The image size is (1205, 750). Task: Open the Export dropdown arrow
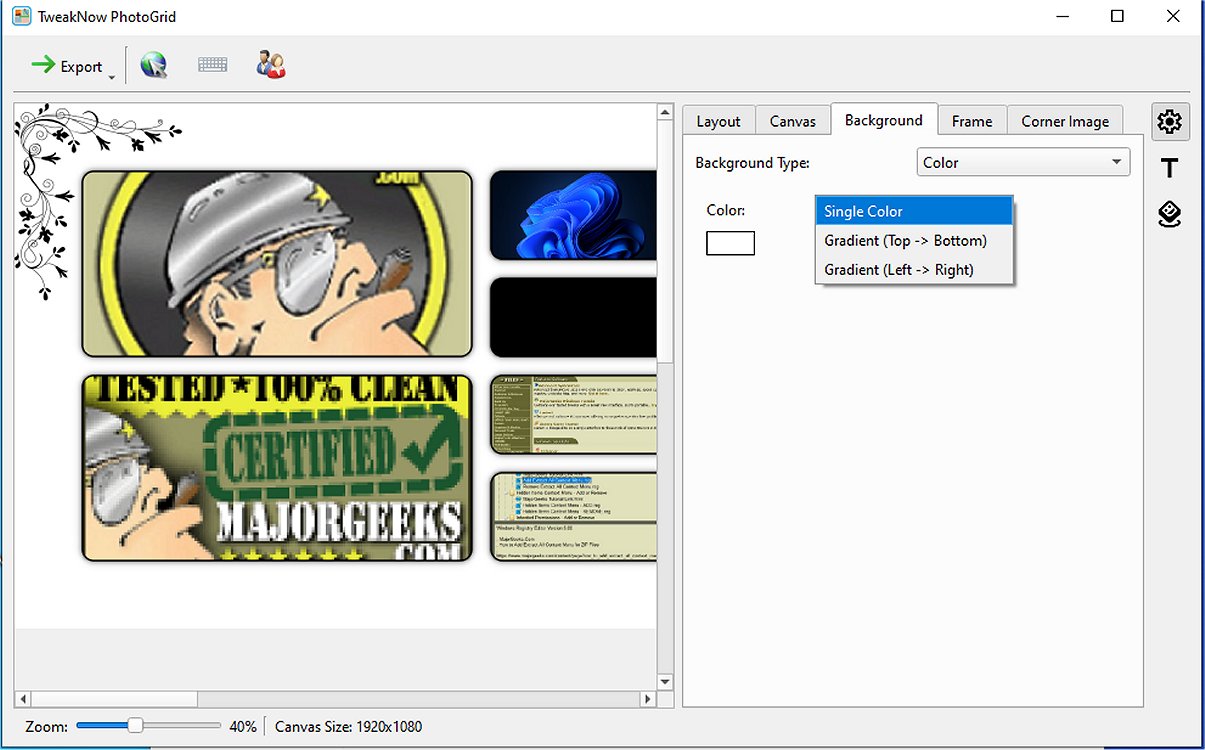pyautogui.click(x=113, y=77)
